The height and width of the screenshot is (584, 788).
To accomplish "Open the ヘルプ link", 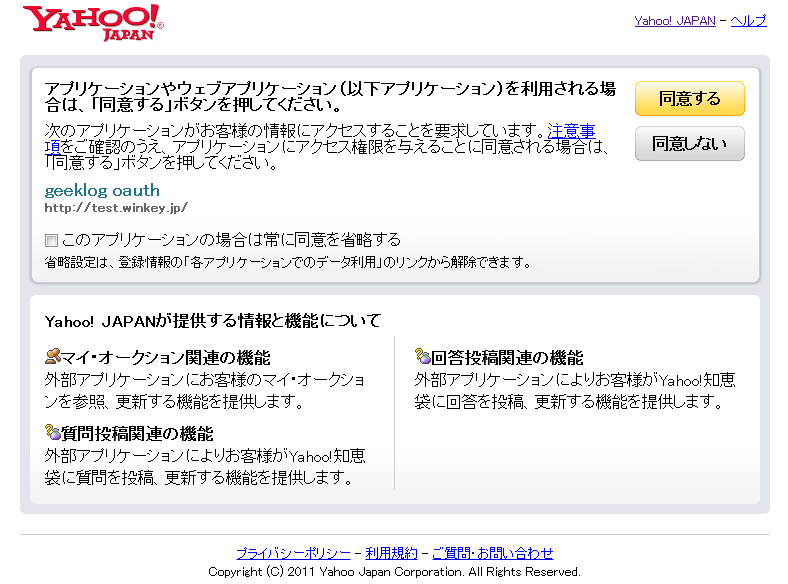I will (x=748, y=20).
